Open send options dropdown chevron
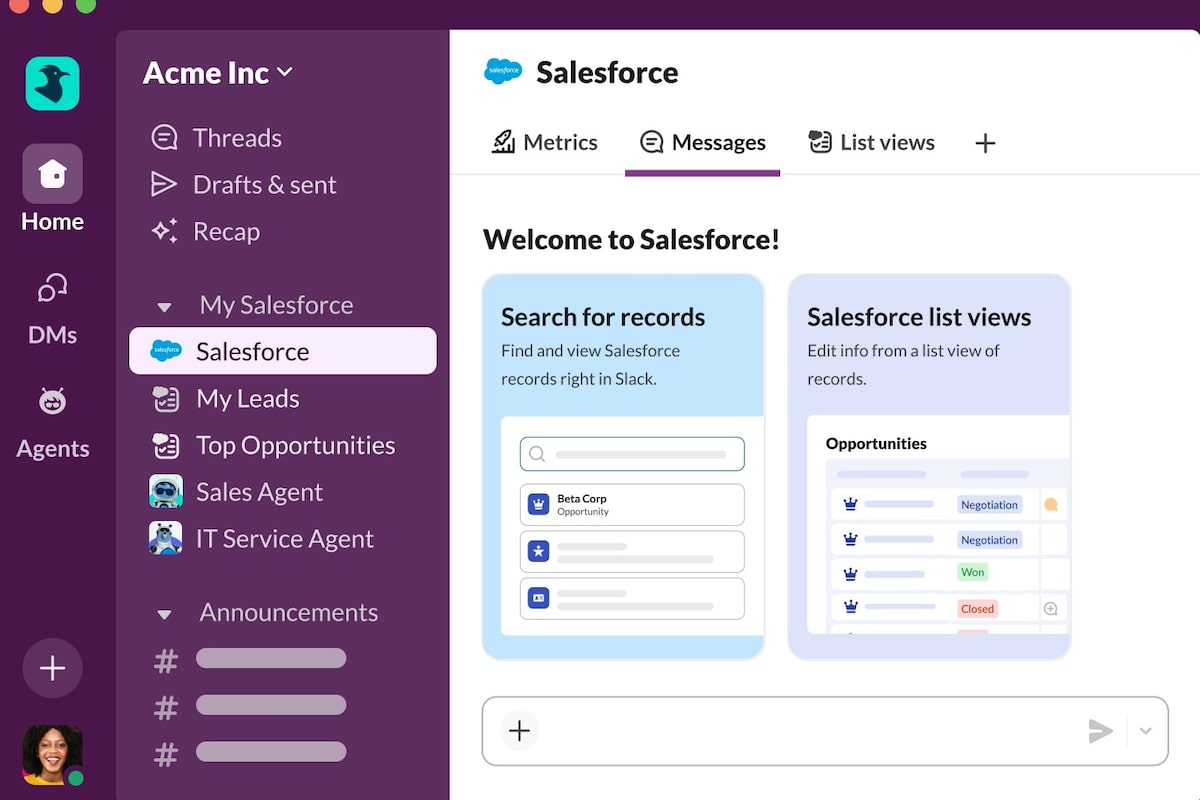Screen dimensions: 1200x800 tap(1146, 731)
